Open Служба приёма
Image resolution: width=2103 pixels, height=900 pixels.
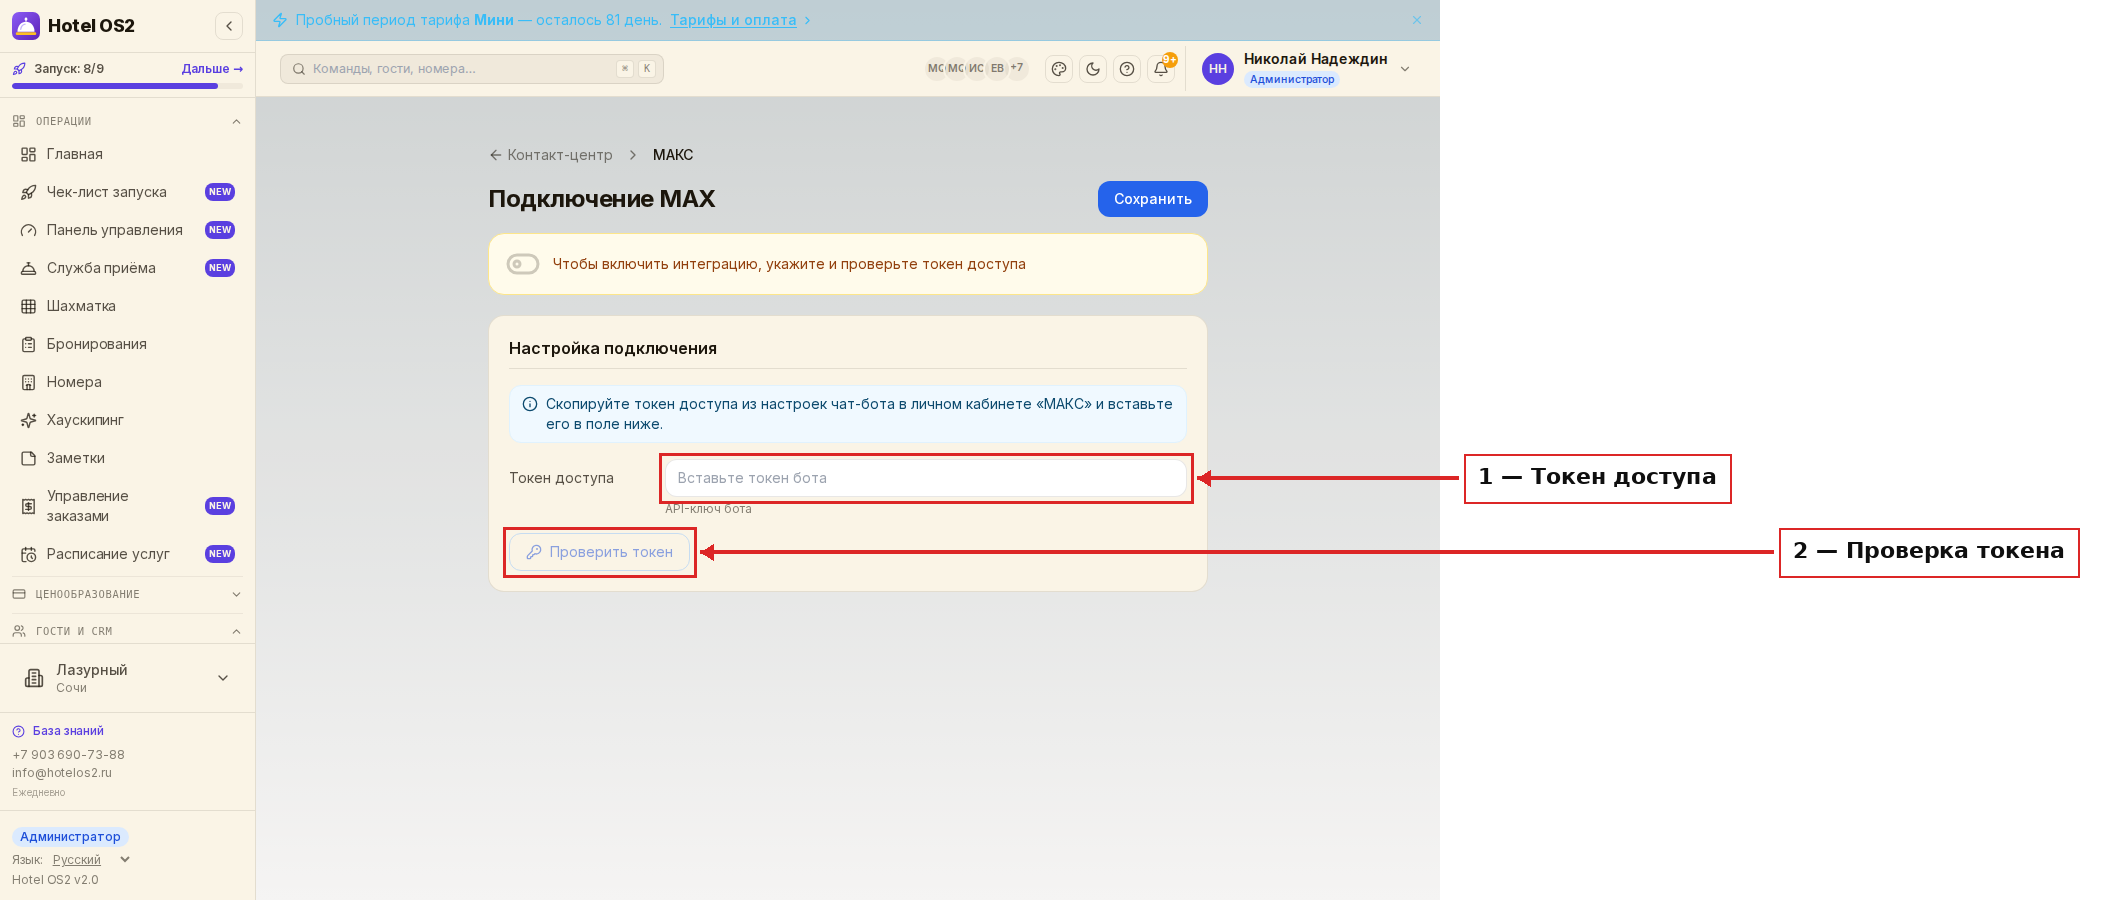click(127, 268)
